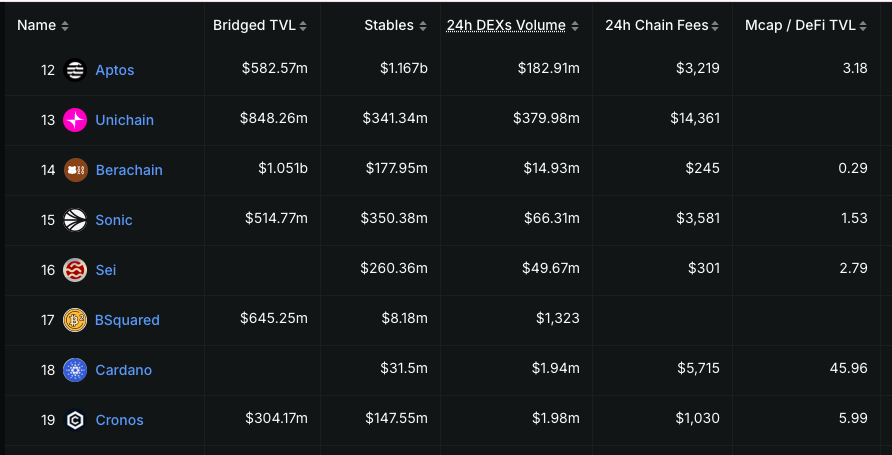Click the blue Cardano logo icon
This screenshot has width=892, height=455.
pos(75,370)
